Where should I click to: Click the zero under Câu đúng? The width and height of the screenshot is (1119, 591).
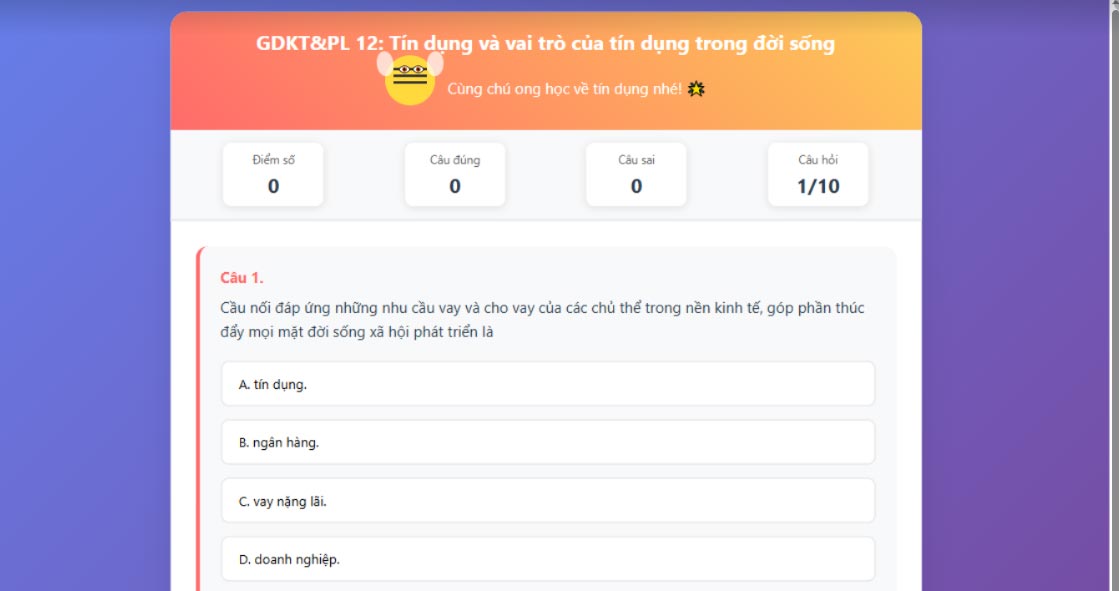(x=455, y=185)
